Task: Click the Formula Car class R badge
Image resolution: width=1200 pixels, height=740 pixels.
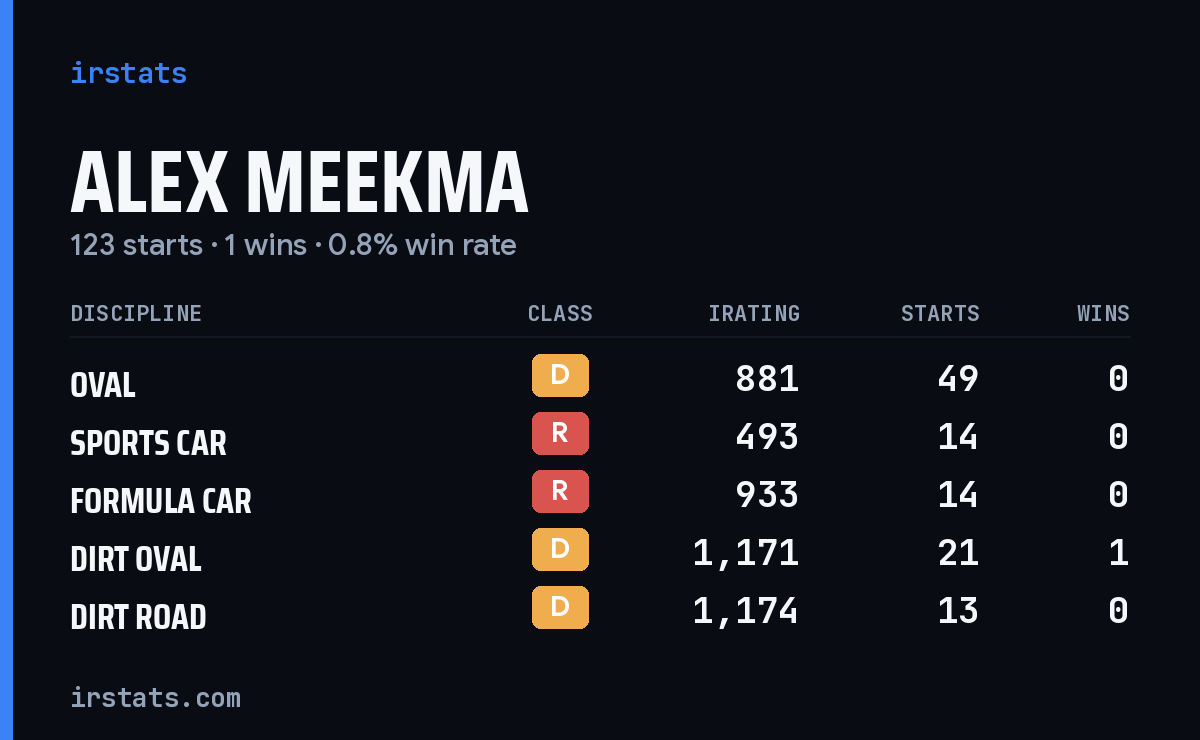Action: [x=560, y=491]
